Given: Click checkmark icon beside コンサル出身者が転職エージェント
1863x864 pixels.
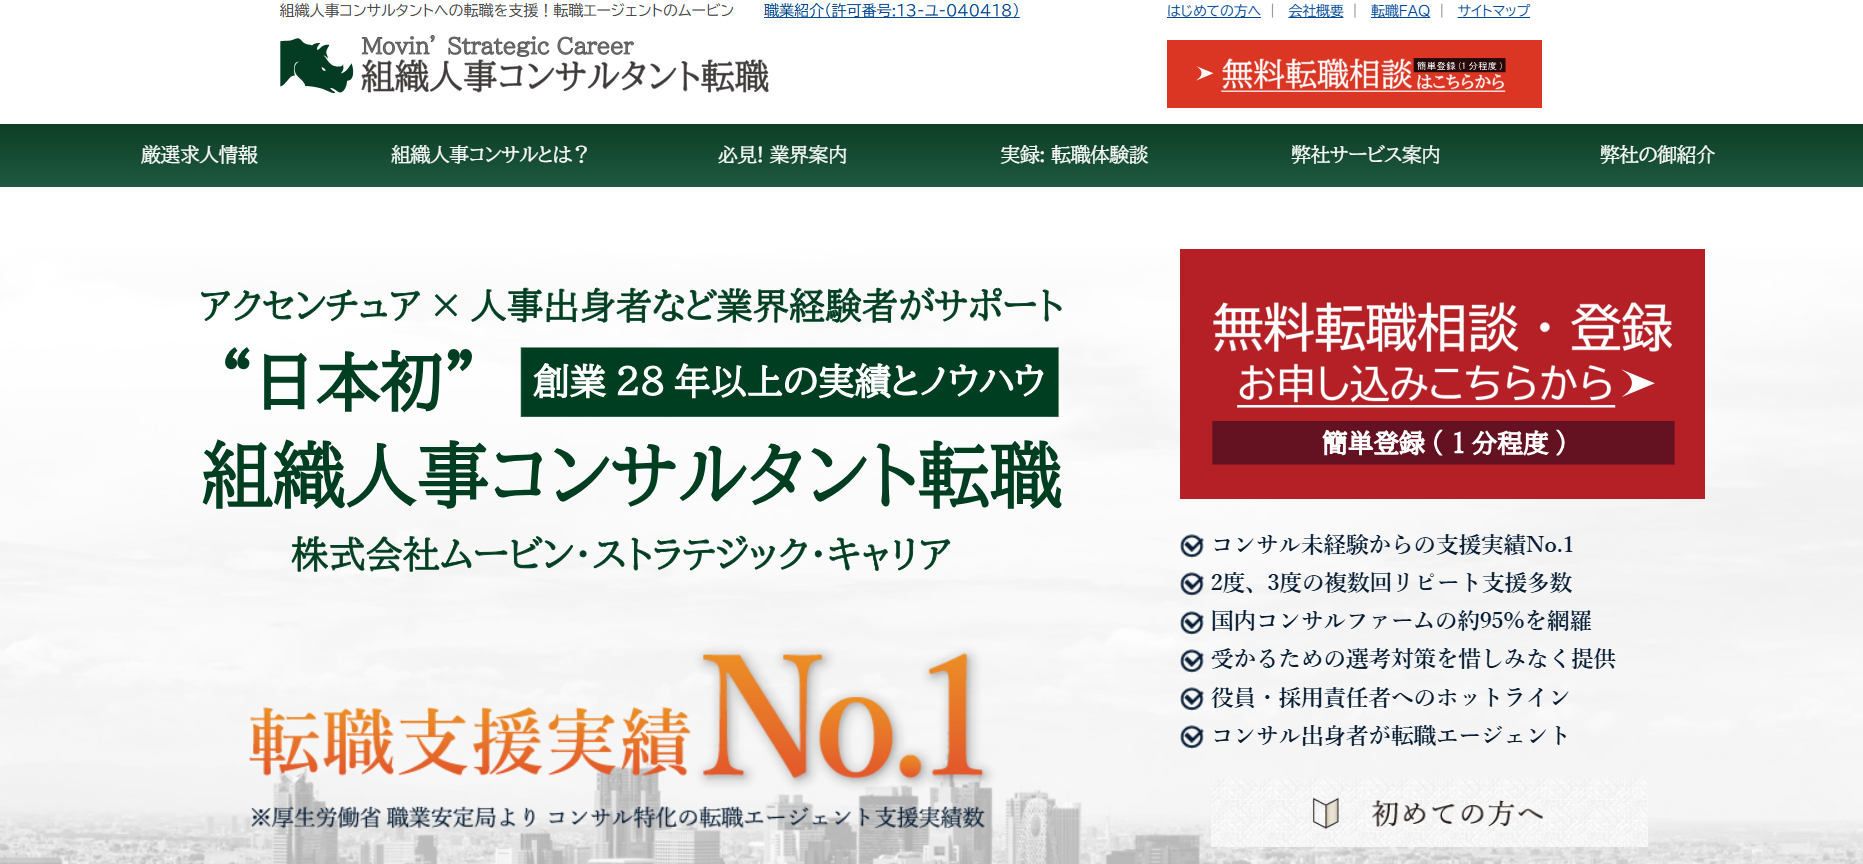Looking at the screenshot, I should (x=1191, y=737).
